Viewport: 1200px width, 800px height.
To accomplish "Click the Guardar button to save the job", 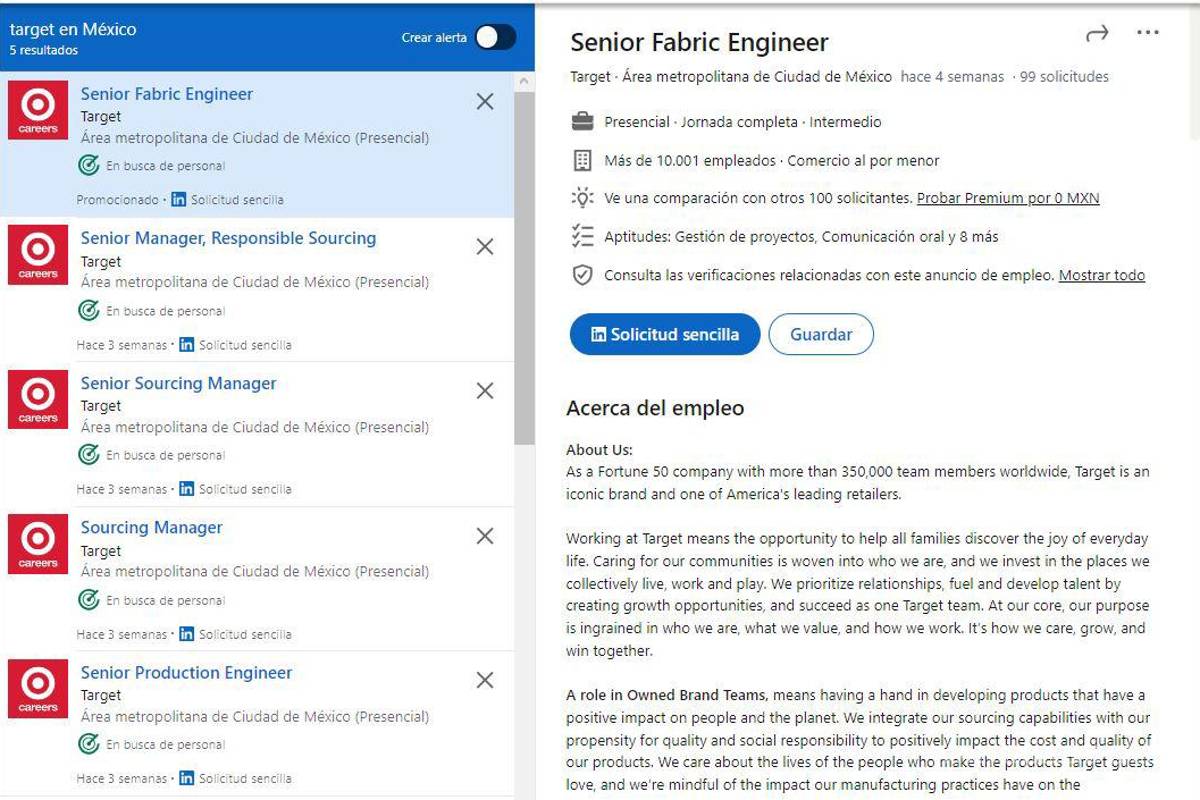I will point(821,334).
